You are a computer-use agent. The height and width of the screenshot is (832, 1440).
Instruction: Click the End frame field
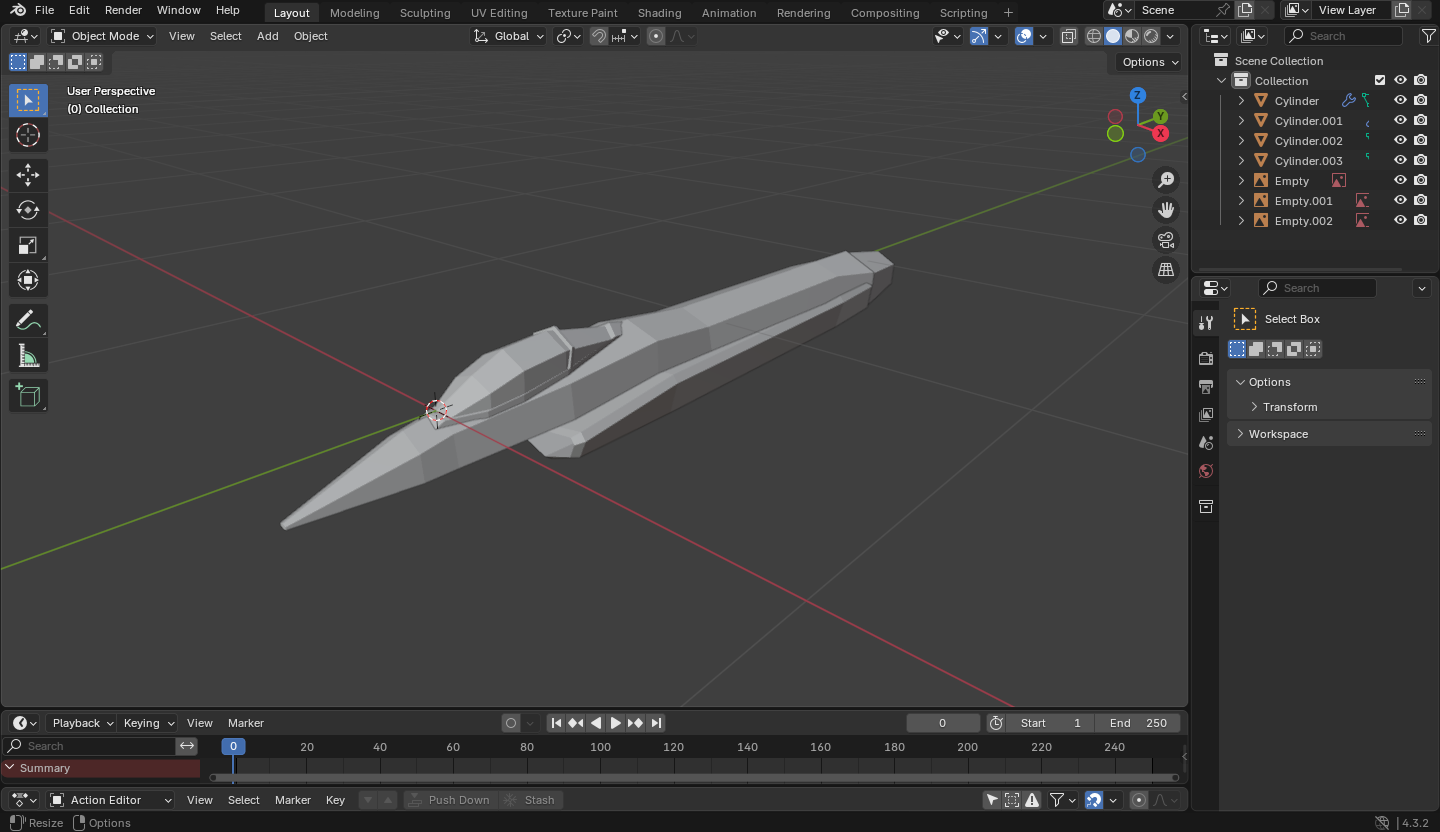point(1138,723)
